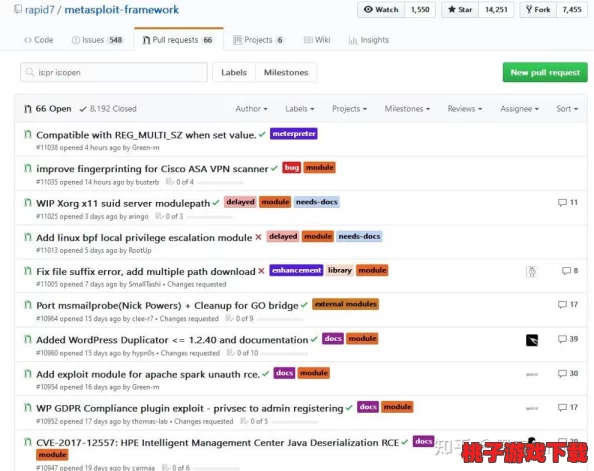Click the docs label on WordPress Duplicator PR
Viewport: 594px width, 471px height.
[x=333, y=338]
